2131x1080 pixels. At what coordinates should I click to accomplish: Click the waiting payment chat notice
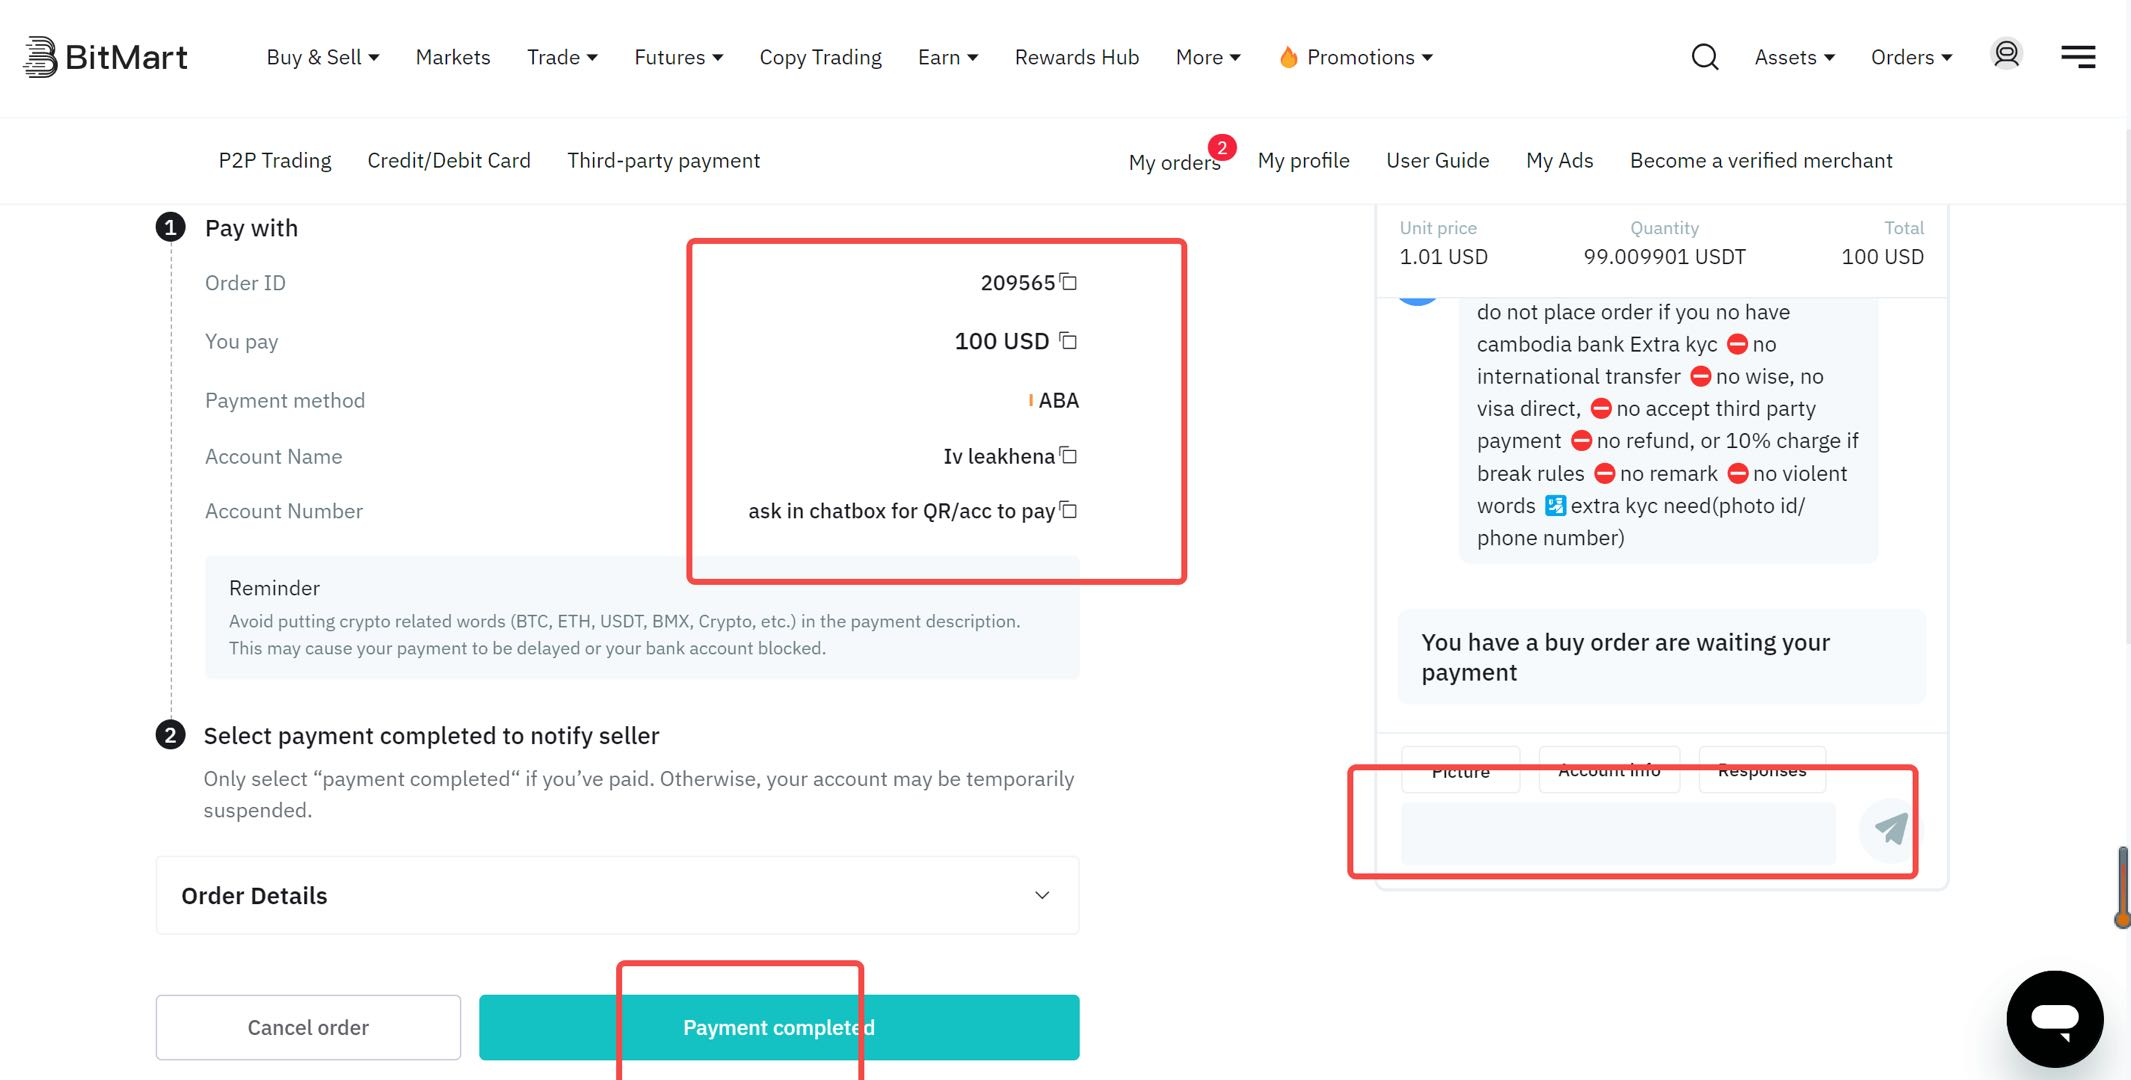pos(1661,657)
